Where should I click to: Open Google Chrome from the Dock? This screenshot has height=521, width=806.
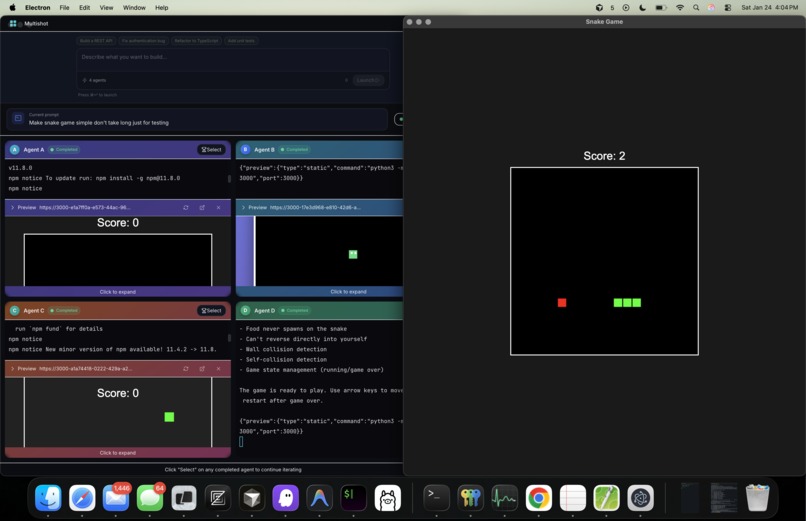(x=539, y=498)
